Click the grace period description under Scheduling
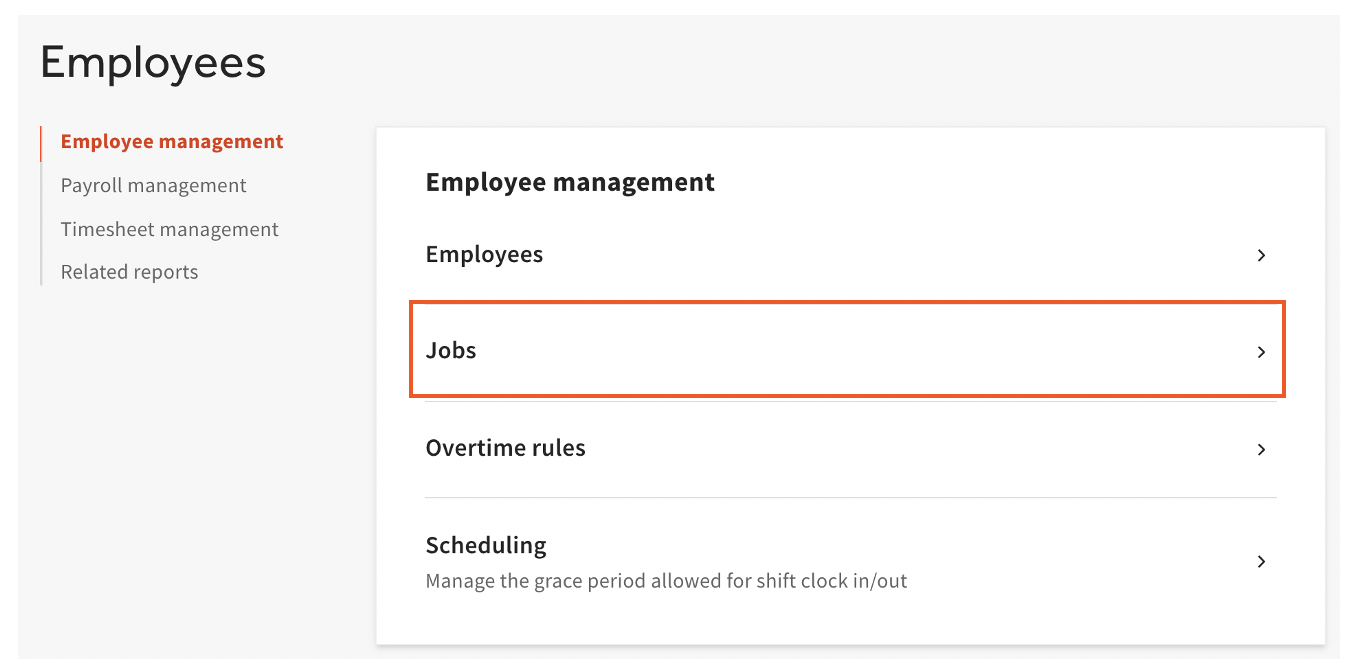This screenshot has width=1358, height=672. click(x=666, y=580)
